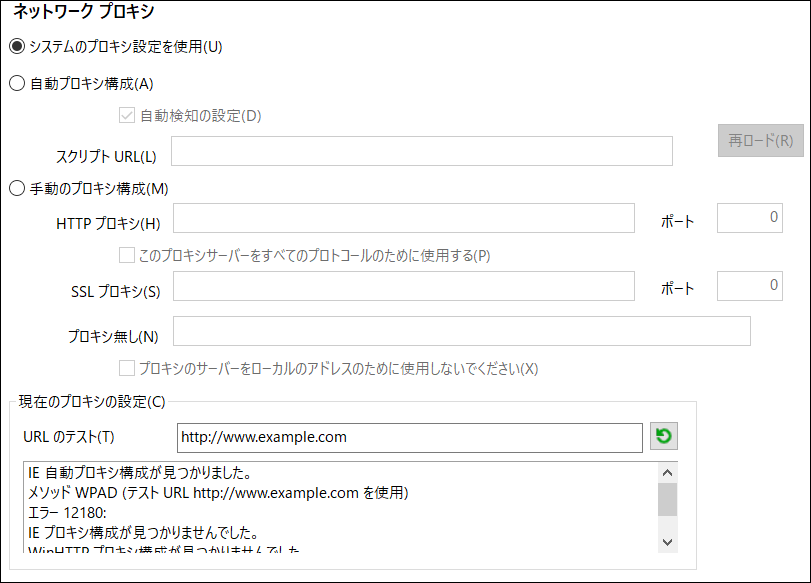This screenshot has width=811, height=583.
Task: Select 自動プロキシ構成 radio button
Action: click(x=16, y=84)
